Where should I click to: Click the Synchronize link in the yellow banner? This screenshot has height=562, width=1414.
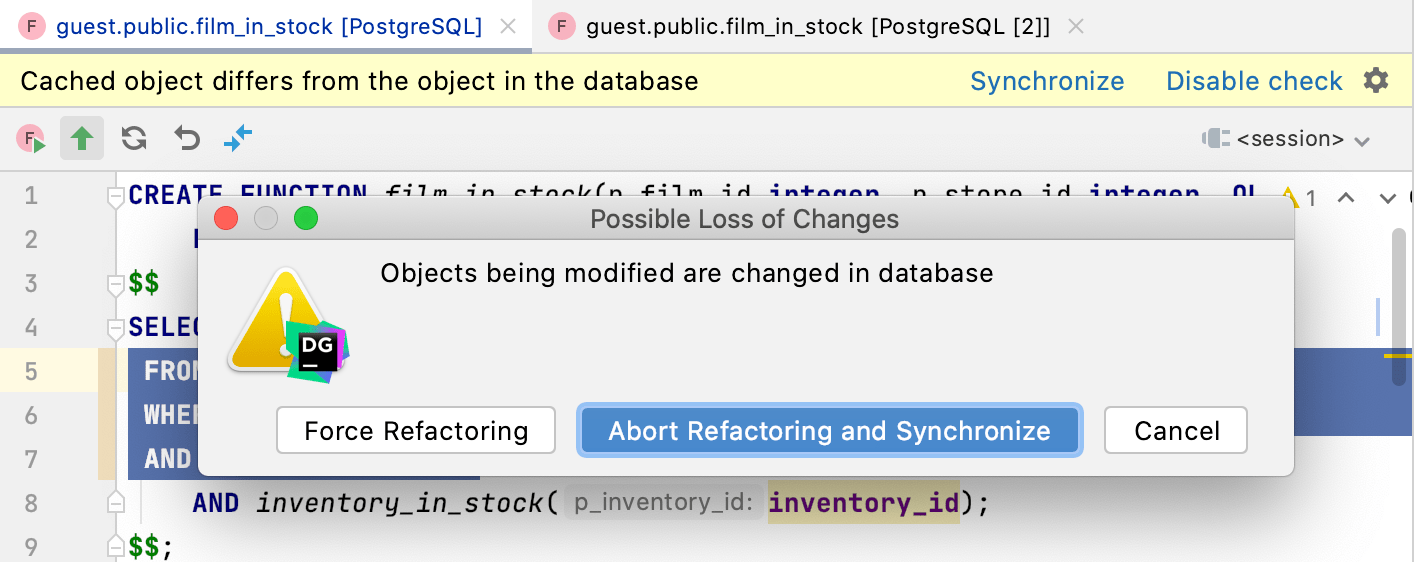pos(1047,81)
